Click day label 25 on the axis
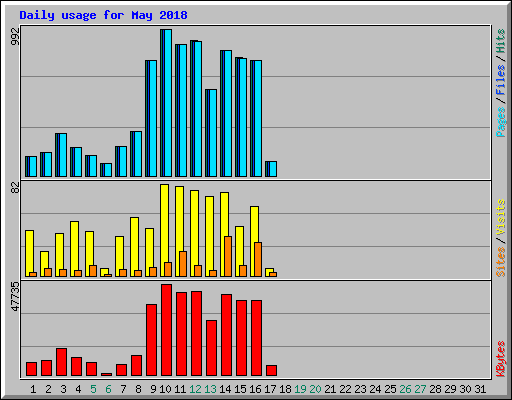 [x=390, y=389]
